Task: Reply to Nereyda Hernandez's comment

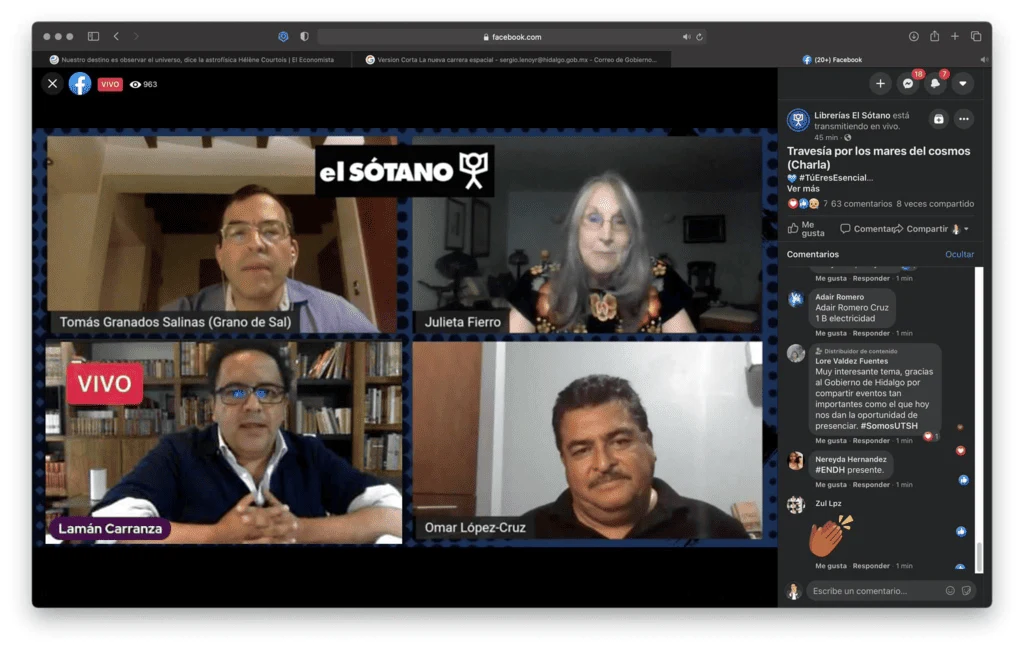Action: click(x=871, y=485)
